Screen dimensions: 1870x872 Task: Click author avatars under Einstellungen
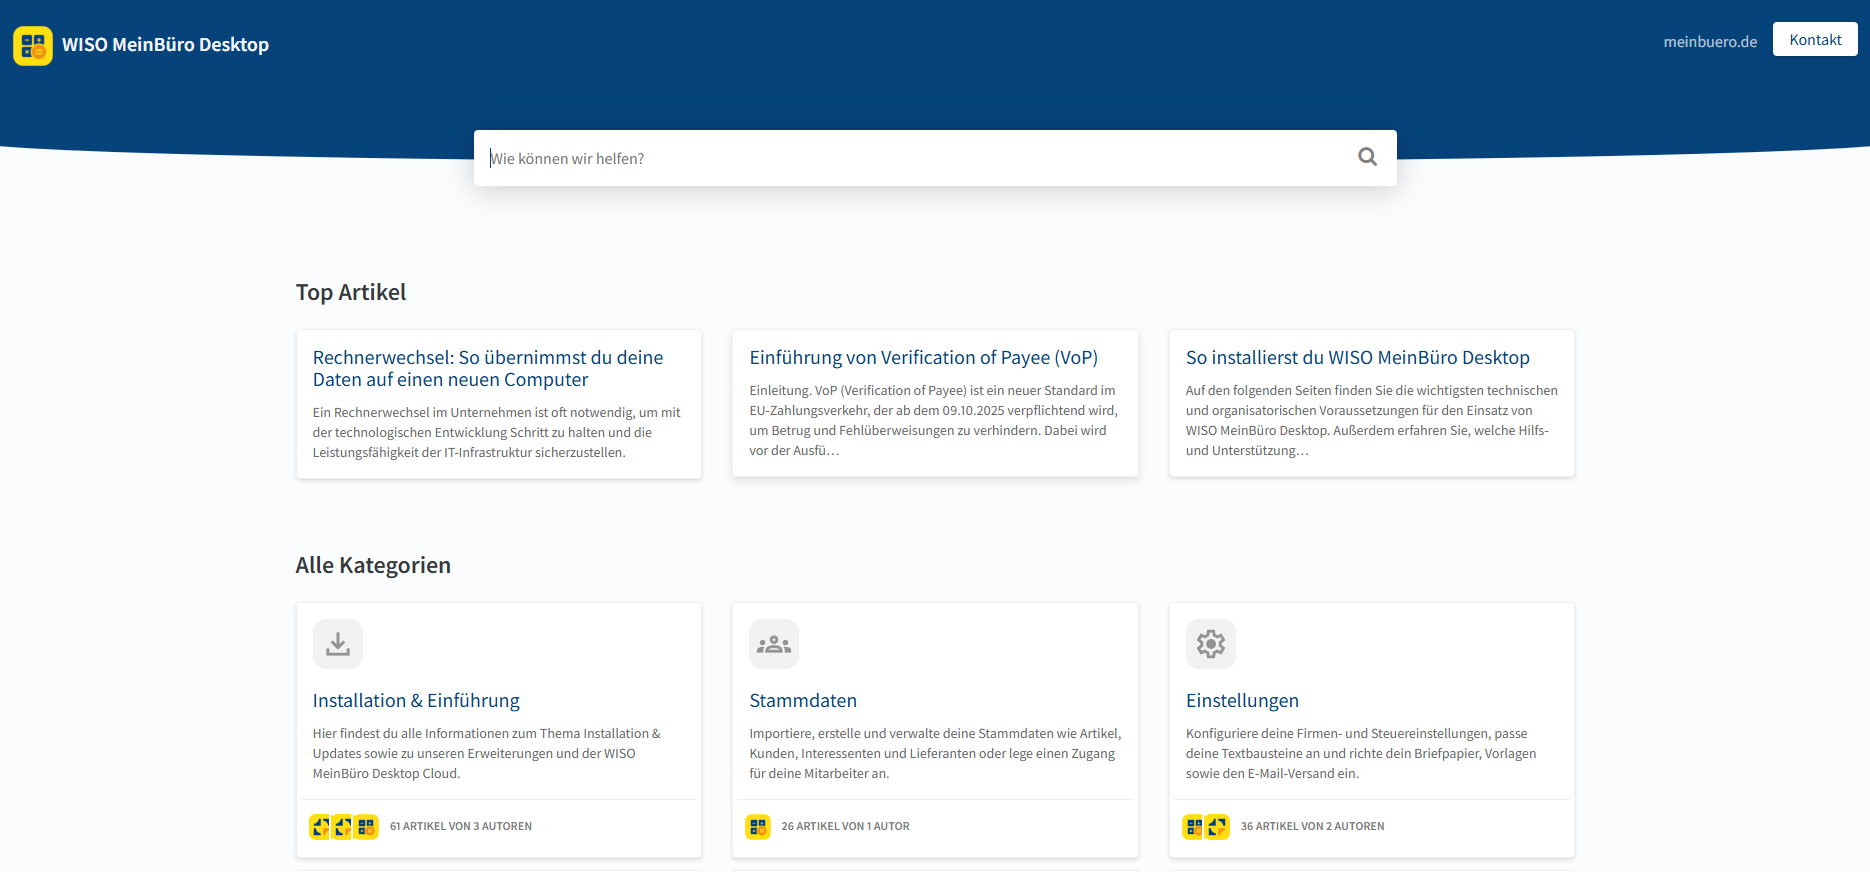(1206, 827)
